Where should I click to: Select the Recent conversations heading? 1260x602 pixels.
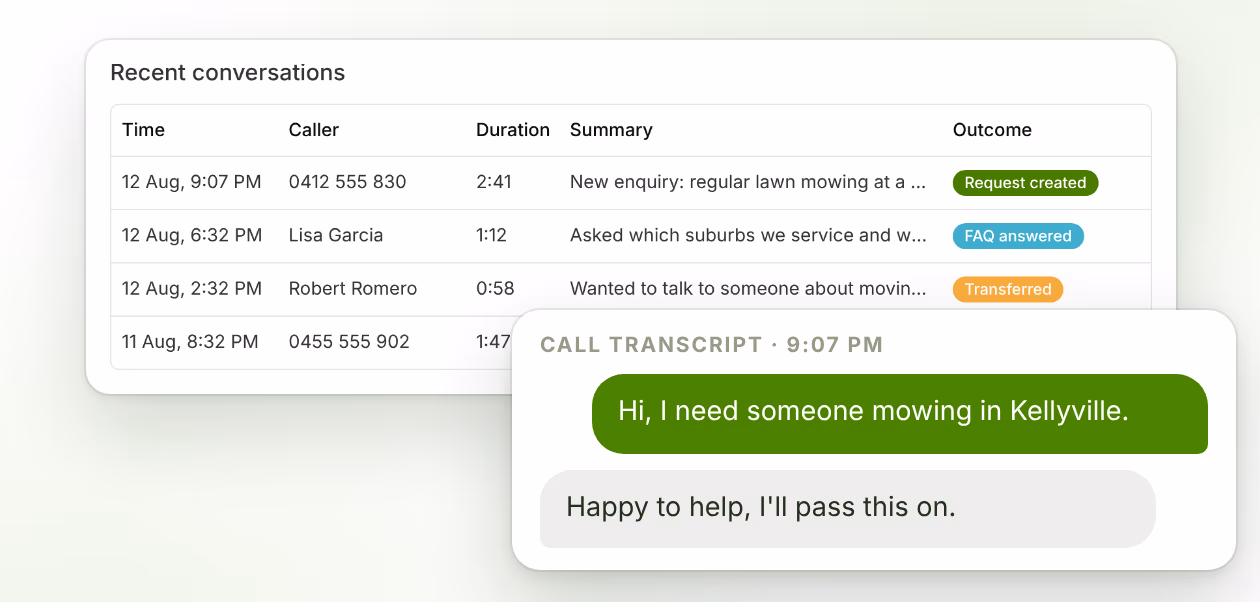(x=228, y=73)
